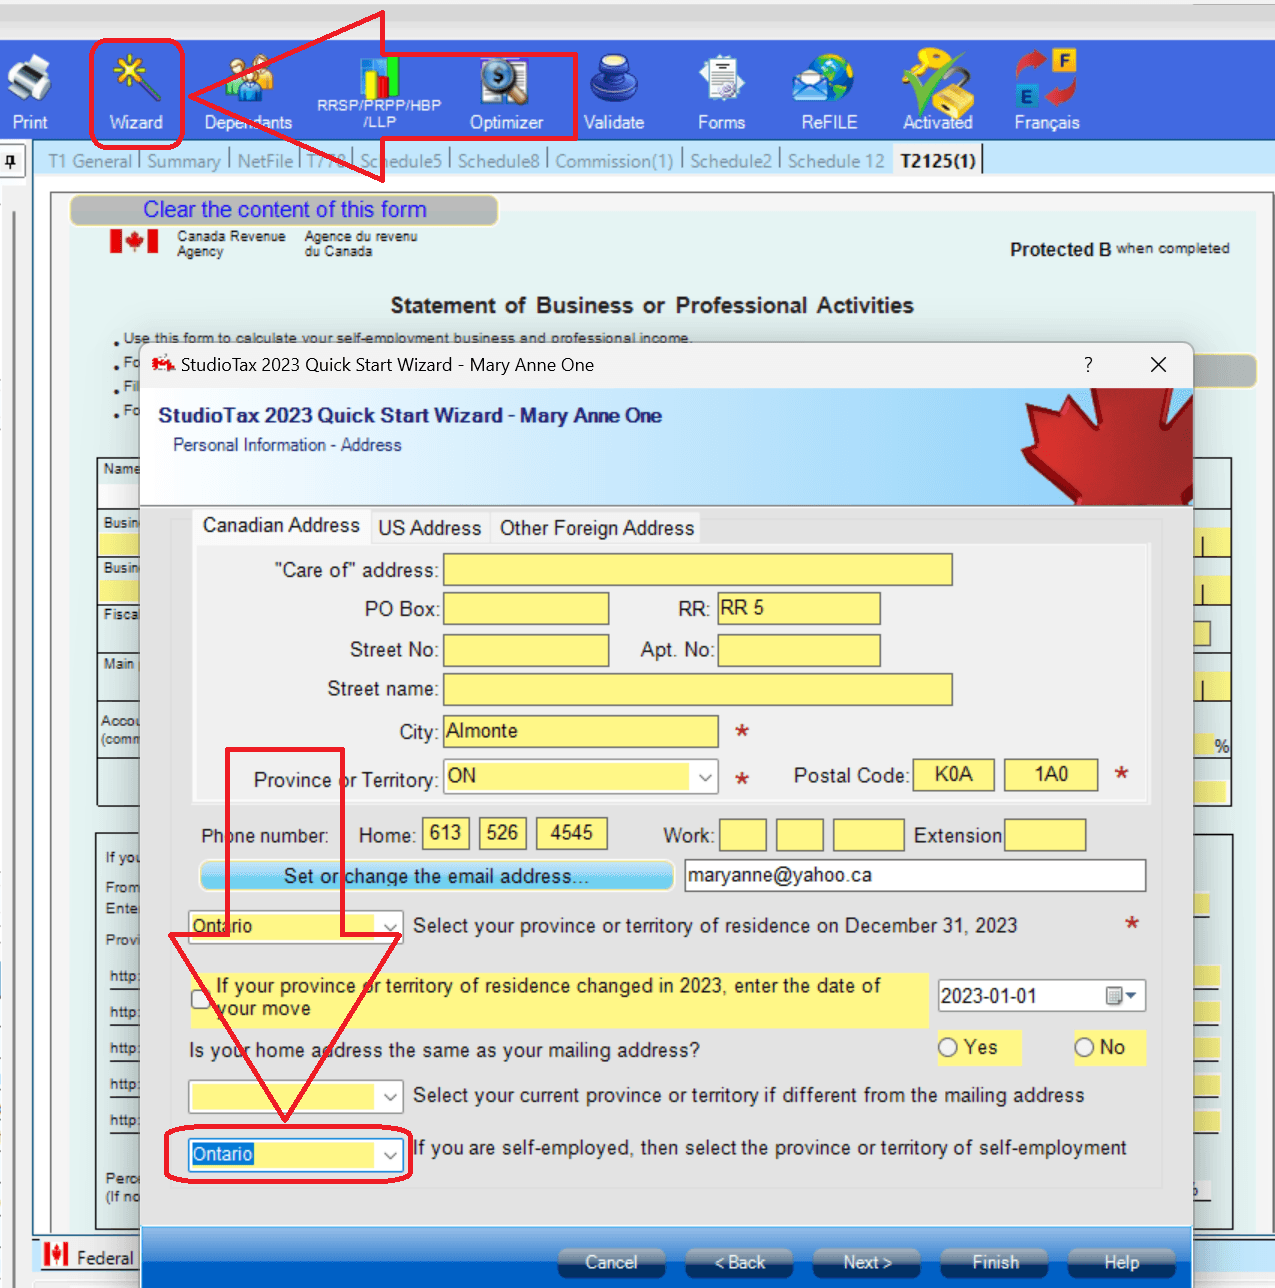Image resolution: width=1275 pixels, height=1288 pixels.
Task: Click the Print toolbar icon
Action: [x=29, y=92]
